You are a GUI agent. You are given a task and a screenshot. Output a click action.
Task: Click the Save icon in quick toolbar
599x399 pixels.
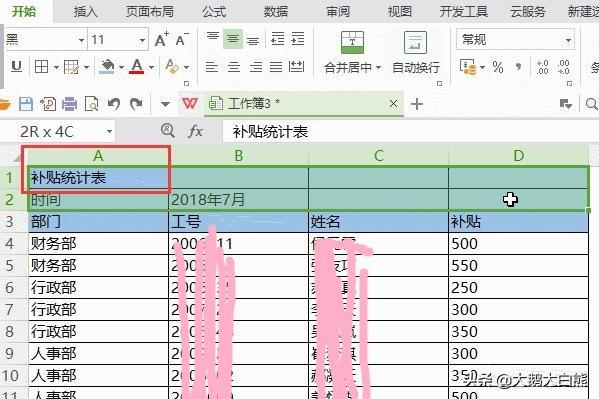tap(26, 104)
